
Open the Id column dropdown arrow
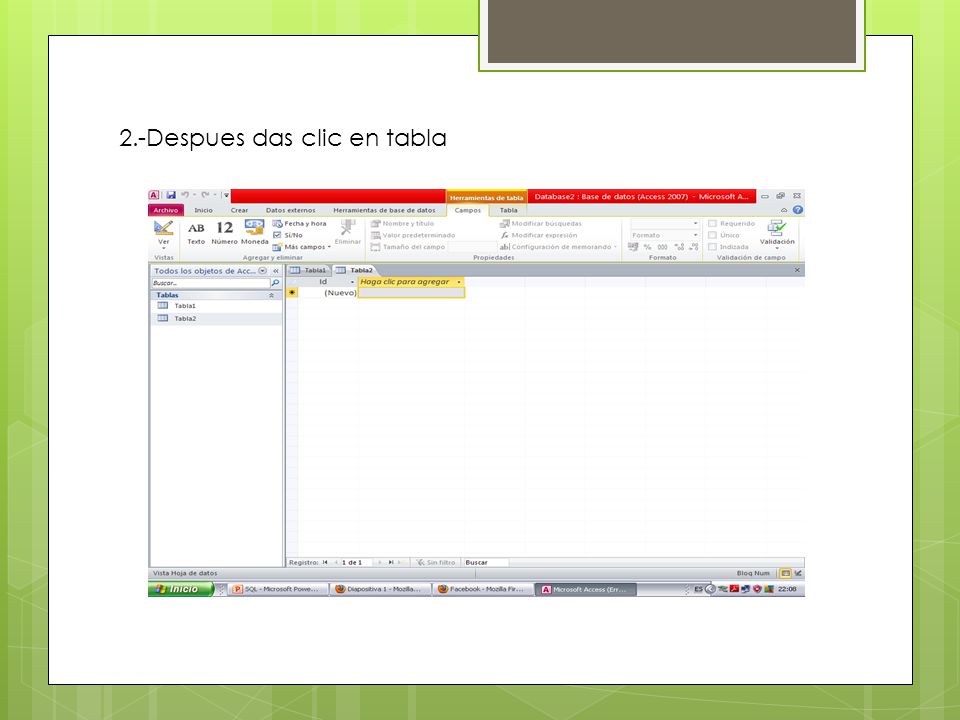tap(352, 282)
